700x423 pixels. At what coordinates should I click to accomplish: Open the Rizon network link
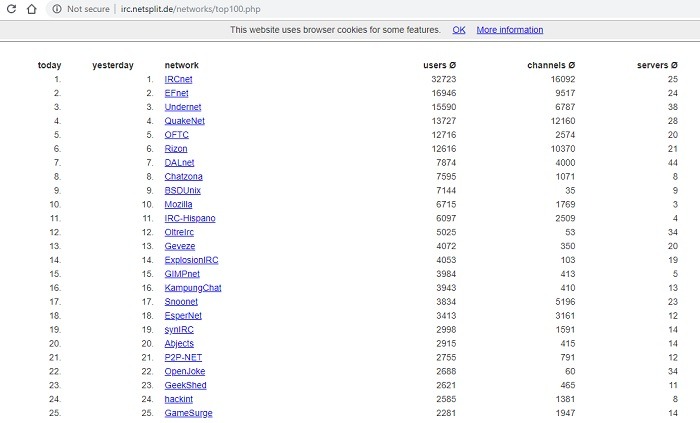coord(176,149)
